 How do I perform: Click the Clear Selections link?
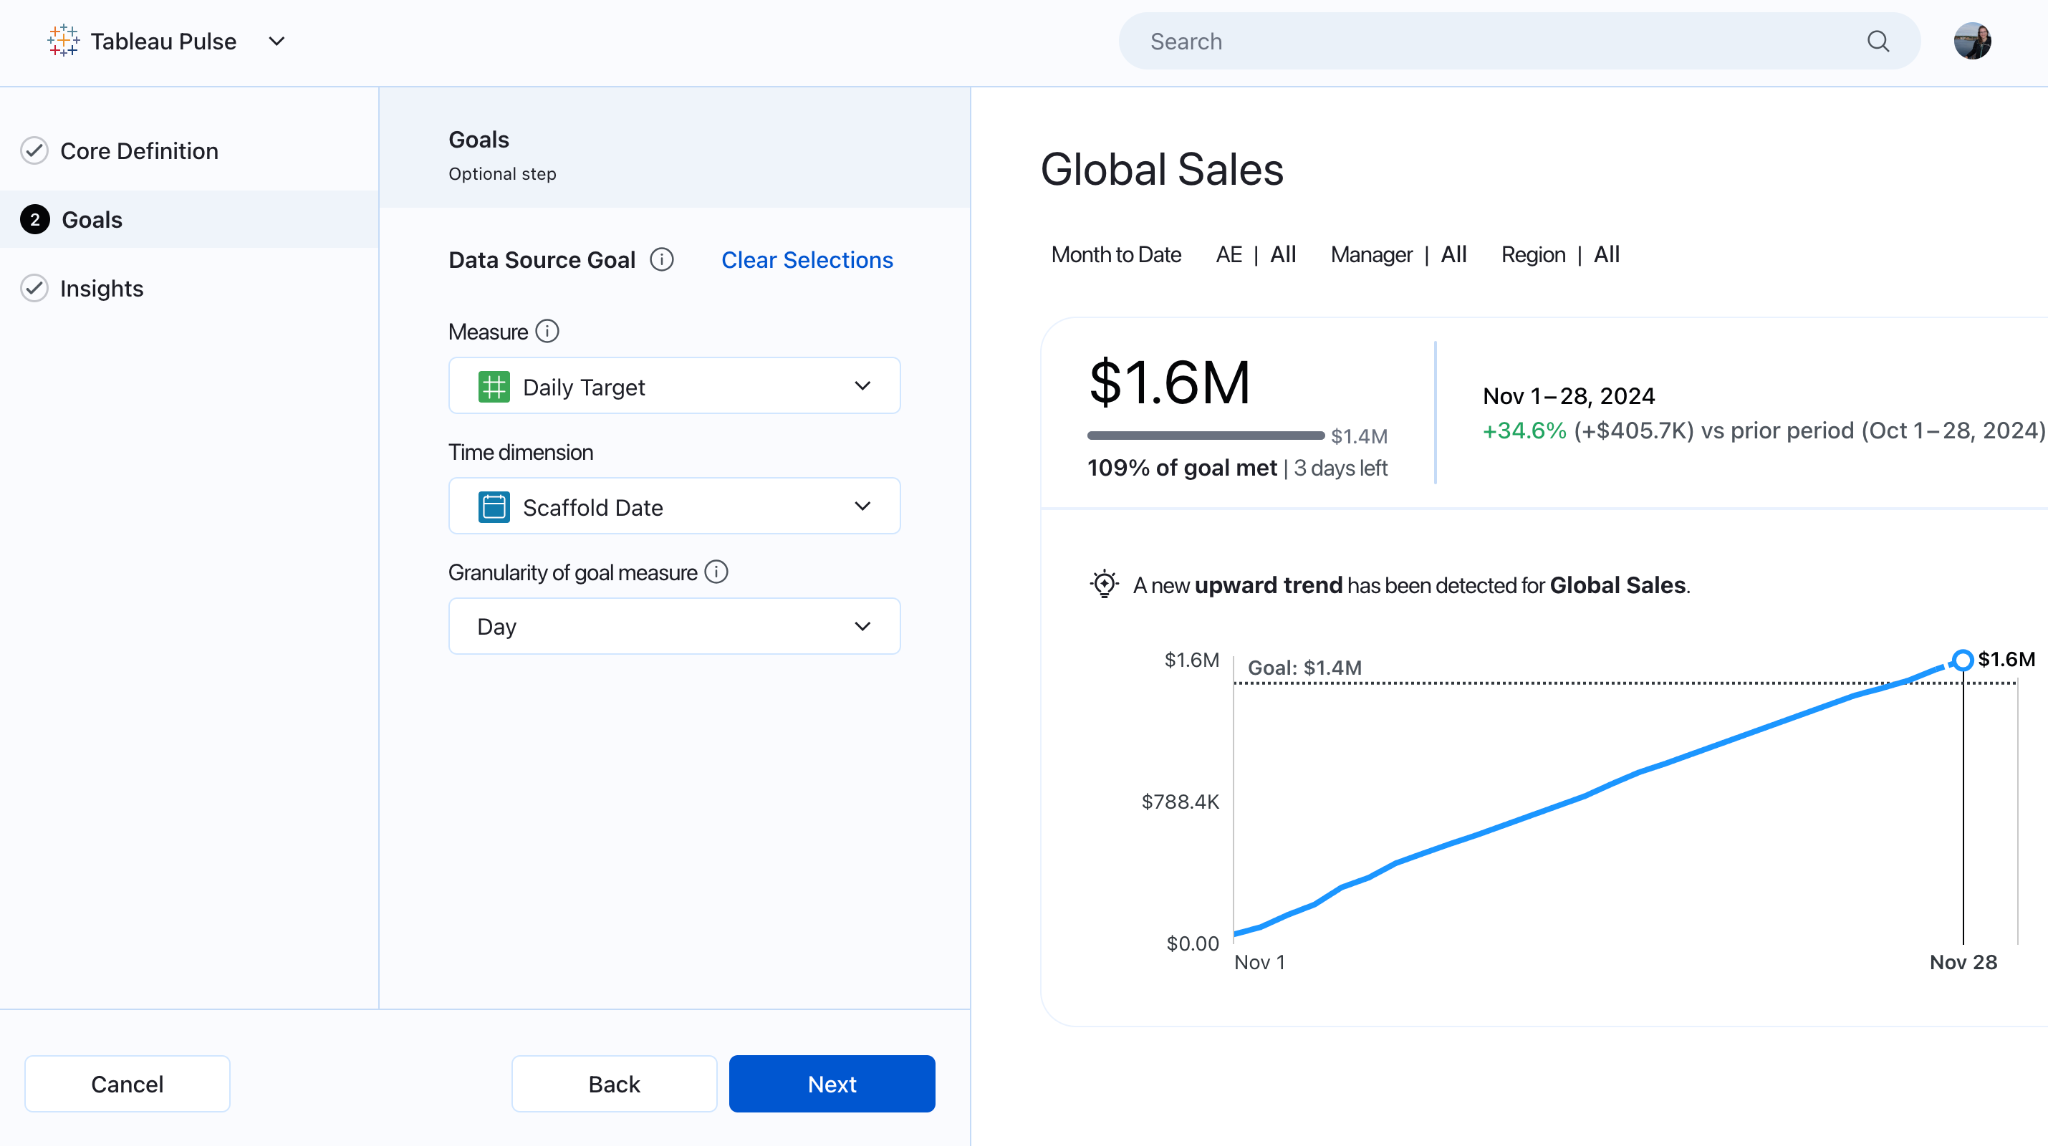pyautogui.click(x=807, y=260)
